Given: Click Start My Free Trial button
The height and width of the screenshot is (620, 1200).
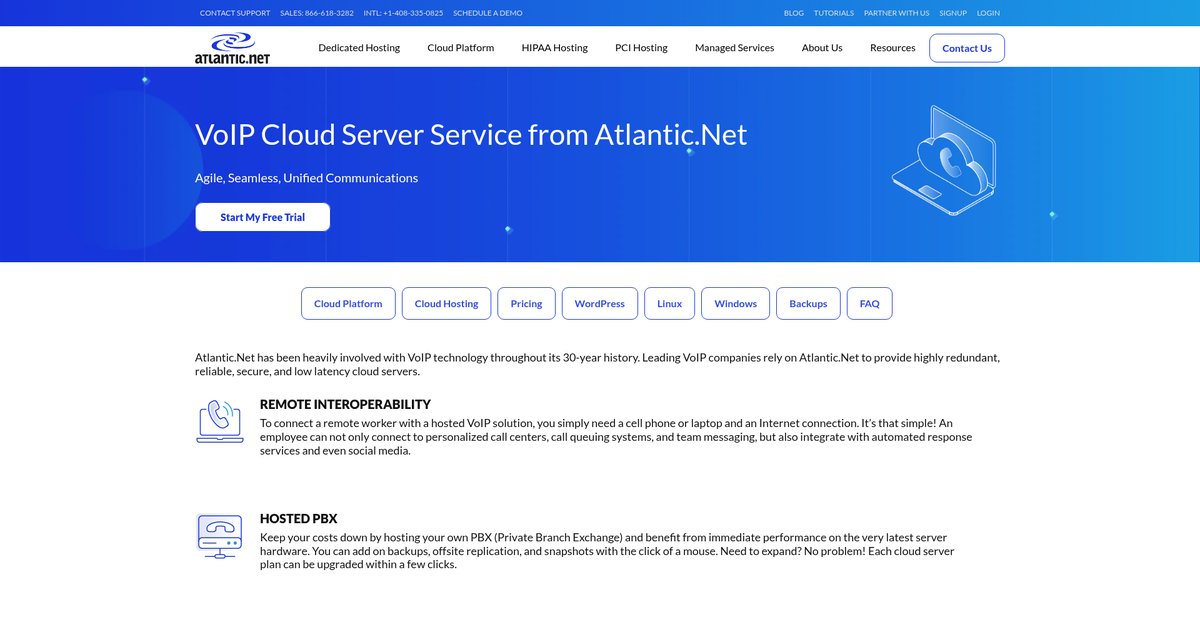Looking at the screenshot, I should click(262, 217).
